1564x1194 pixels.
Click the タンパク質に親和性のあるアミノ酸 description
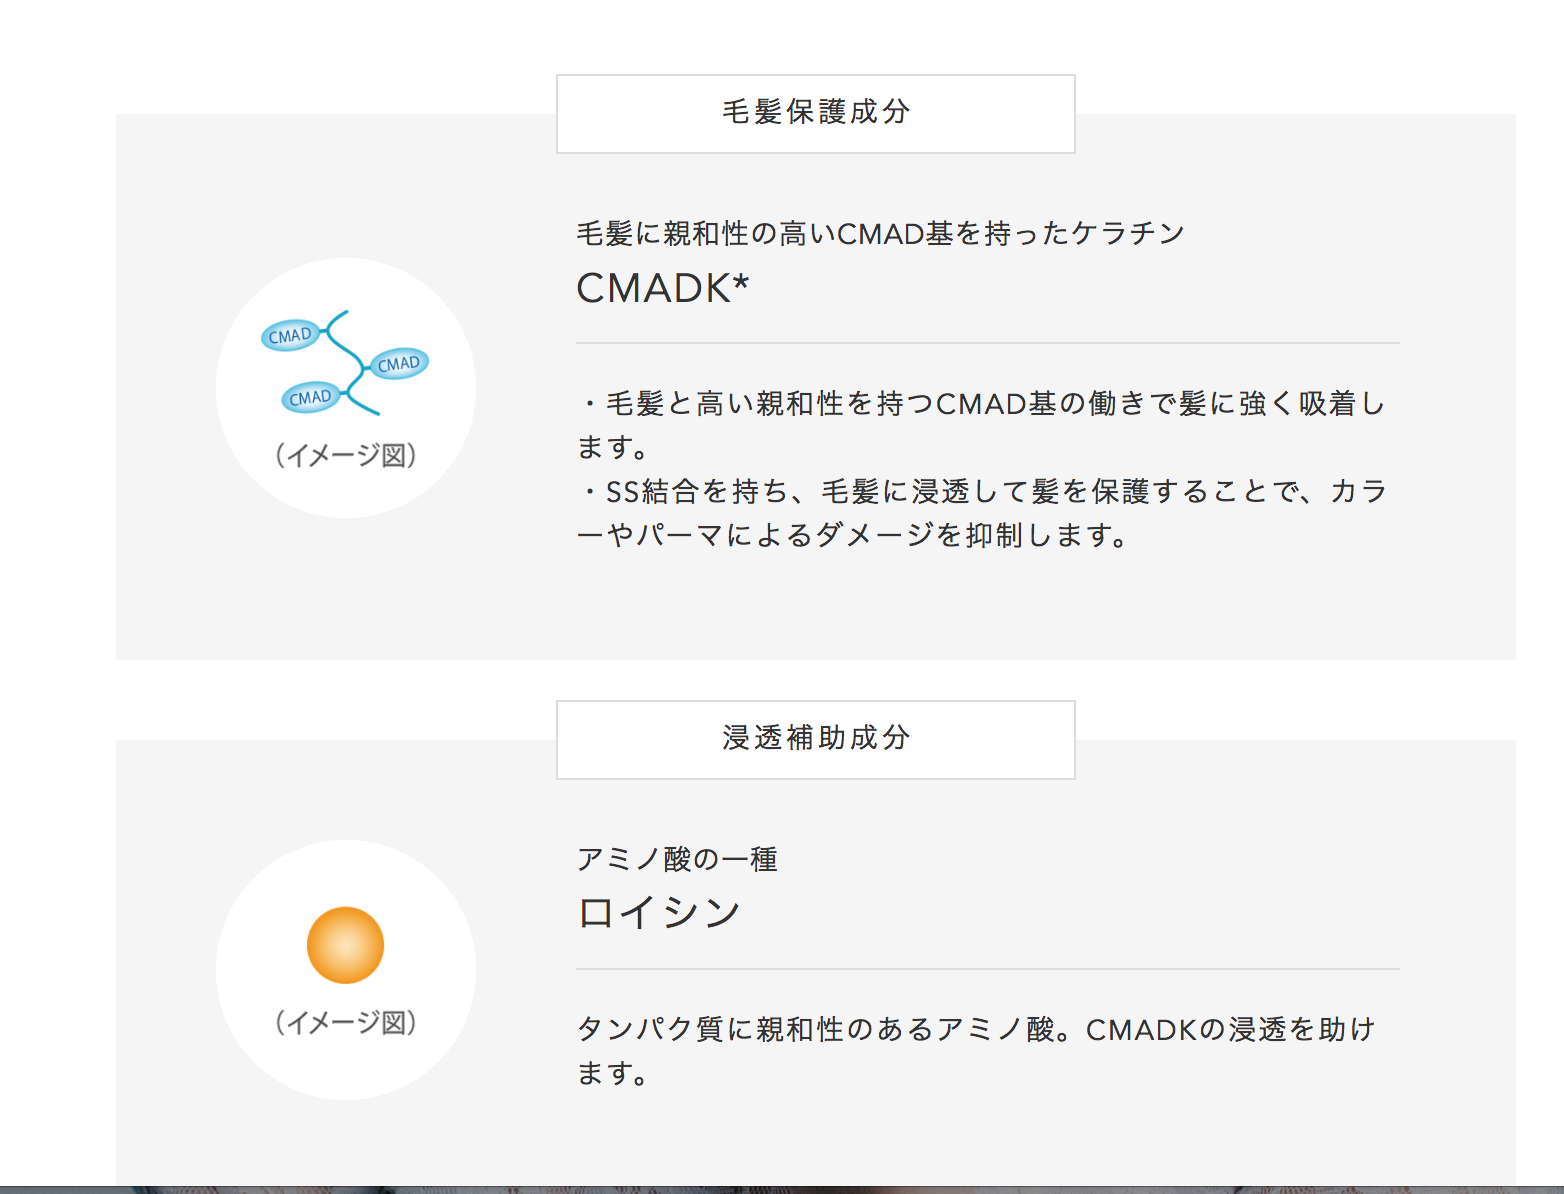coord(976,1050)
